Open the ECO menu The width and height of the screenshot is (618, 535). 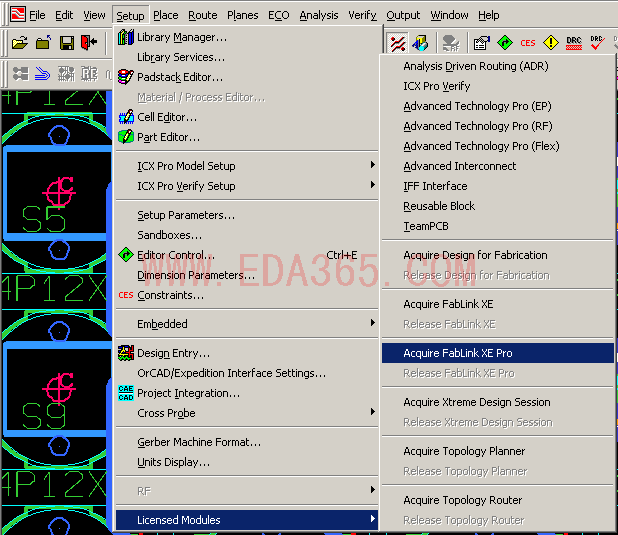pyautogui.click(x=279, y=15)
